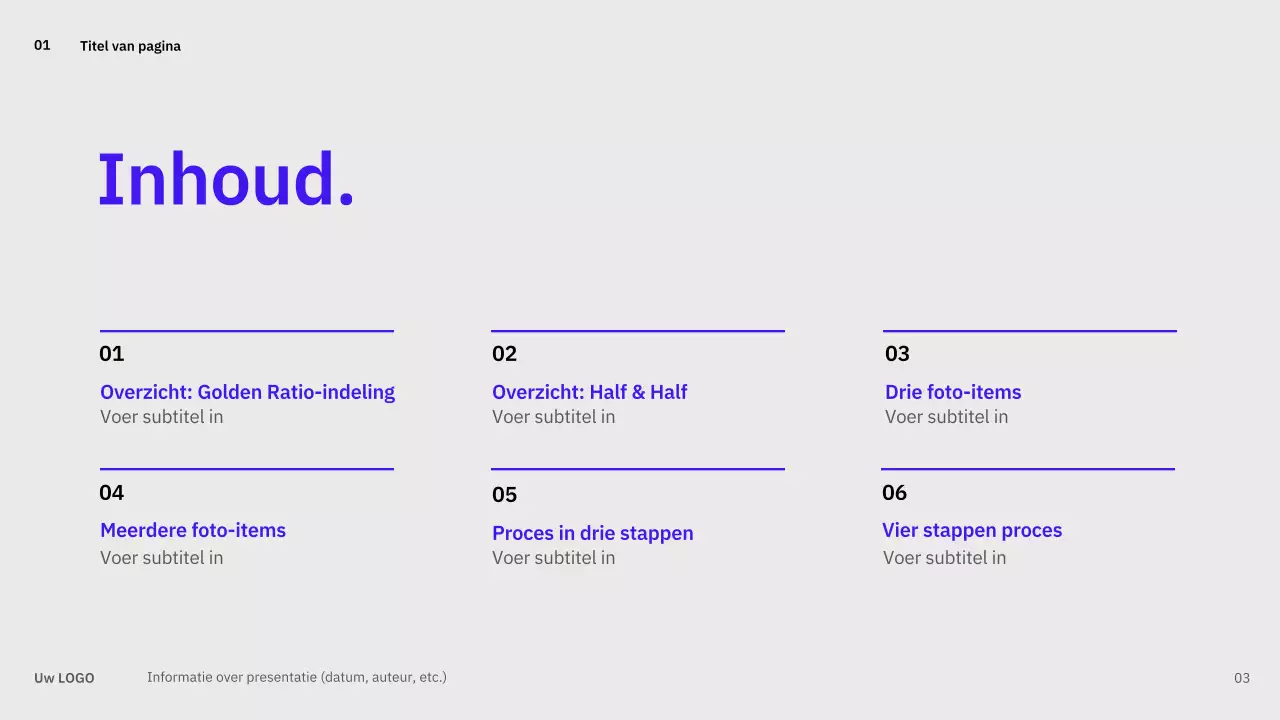Go to 'Drie foto-items' section
This screenshot has height=720, width=1280.
952,392
